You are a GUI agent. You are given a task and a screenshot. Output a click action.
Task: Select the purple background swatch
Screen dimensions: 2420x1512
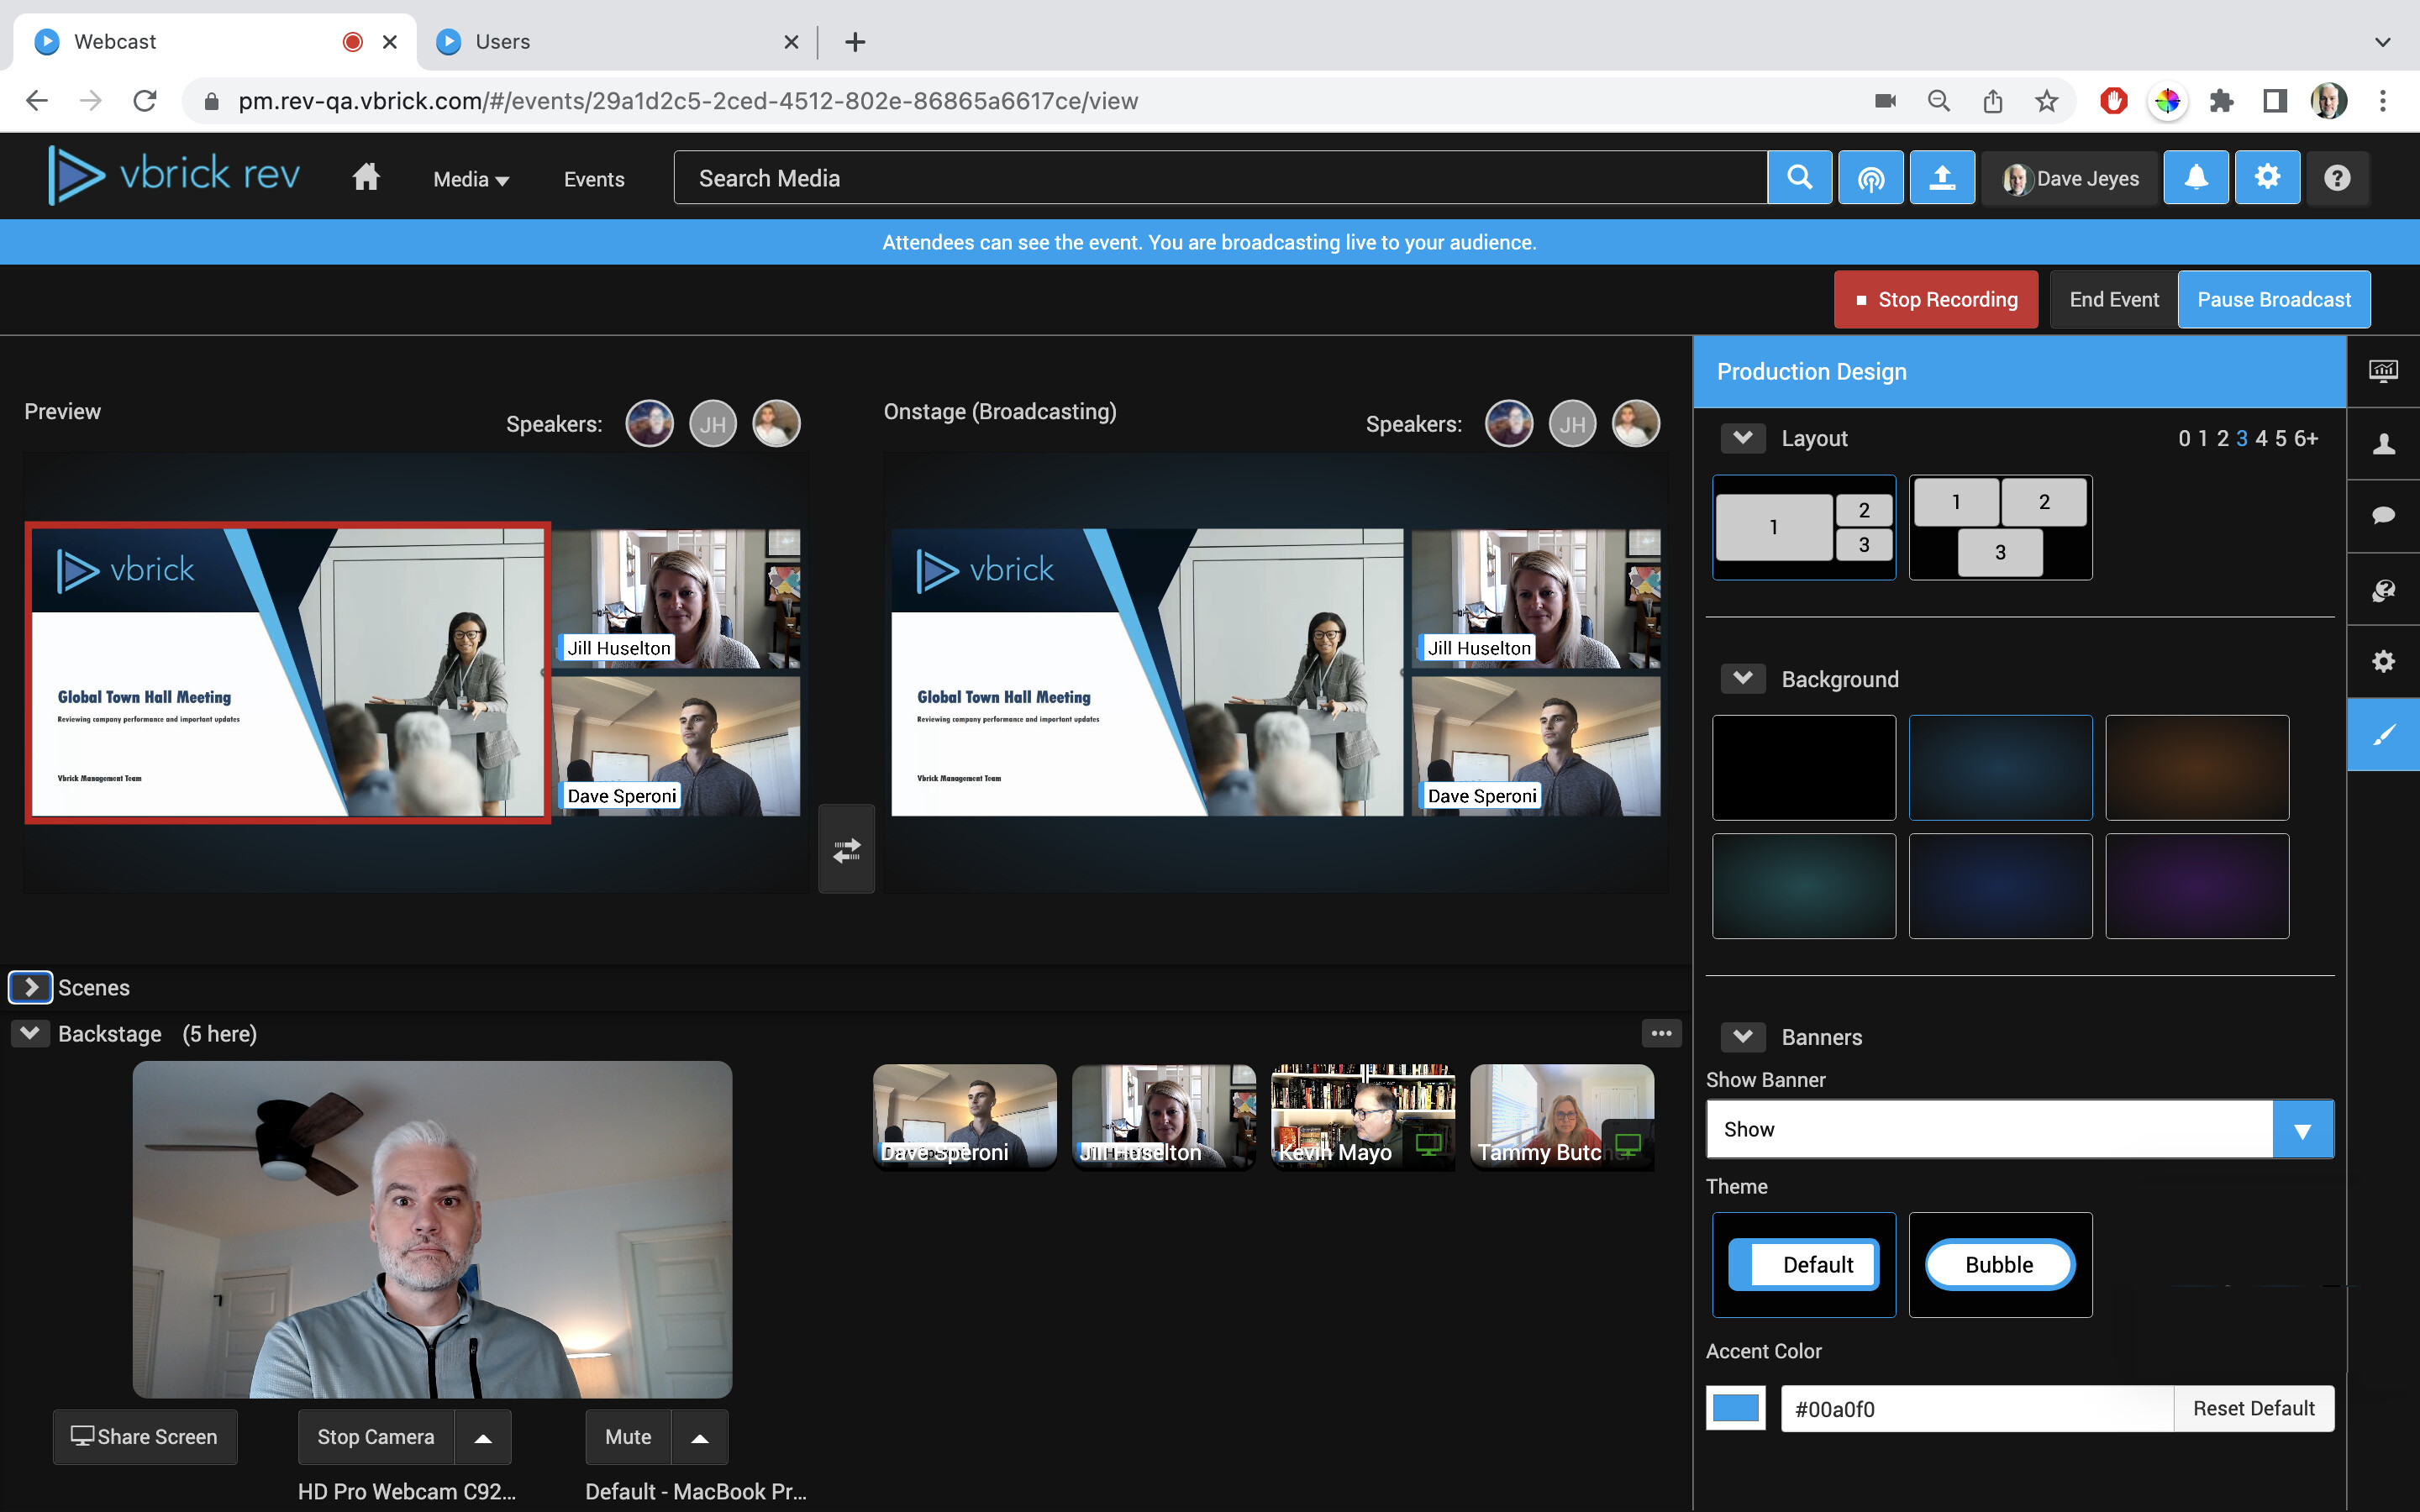(2197, 885)
